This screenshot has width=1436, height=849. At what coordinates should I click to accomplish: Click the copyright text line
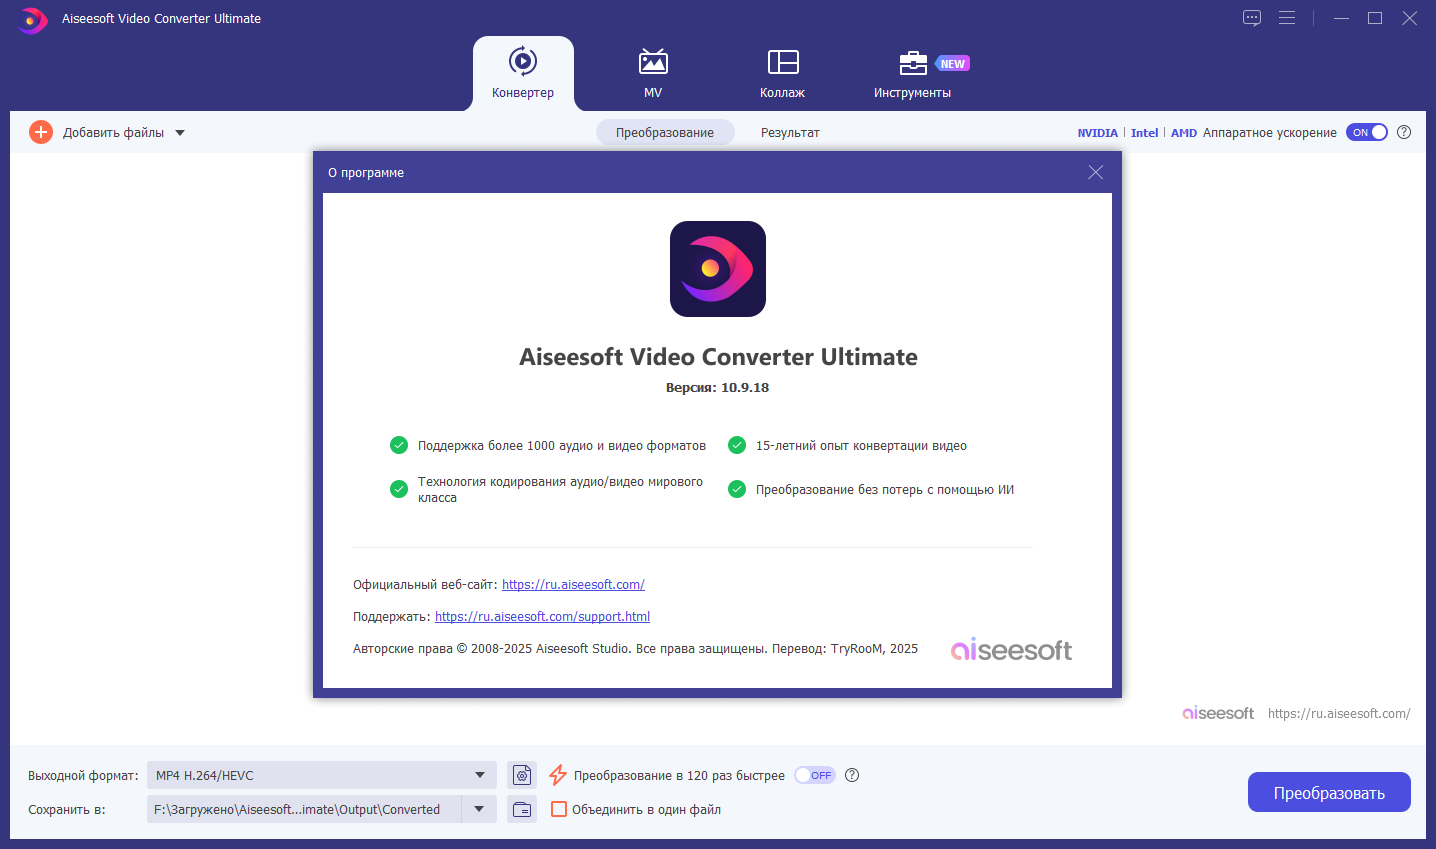pos(635,649)
